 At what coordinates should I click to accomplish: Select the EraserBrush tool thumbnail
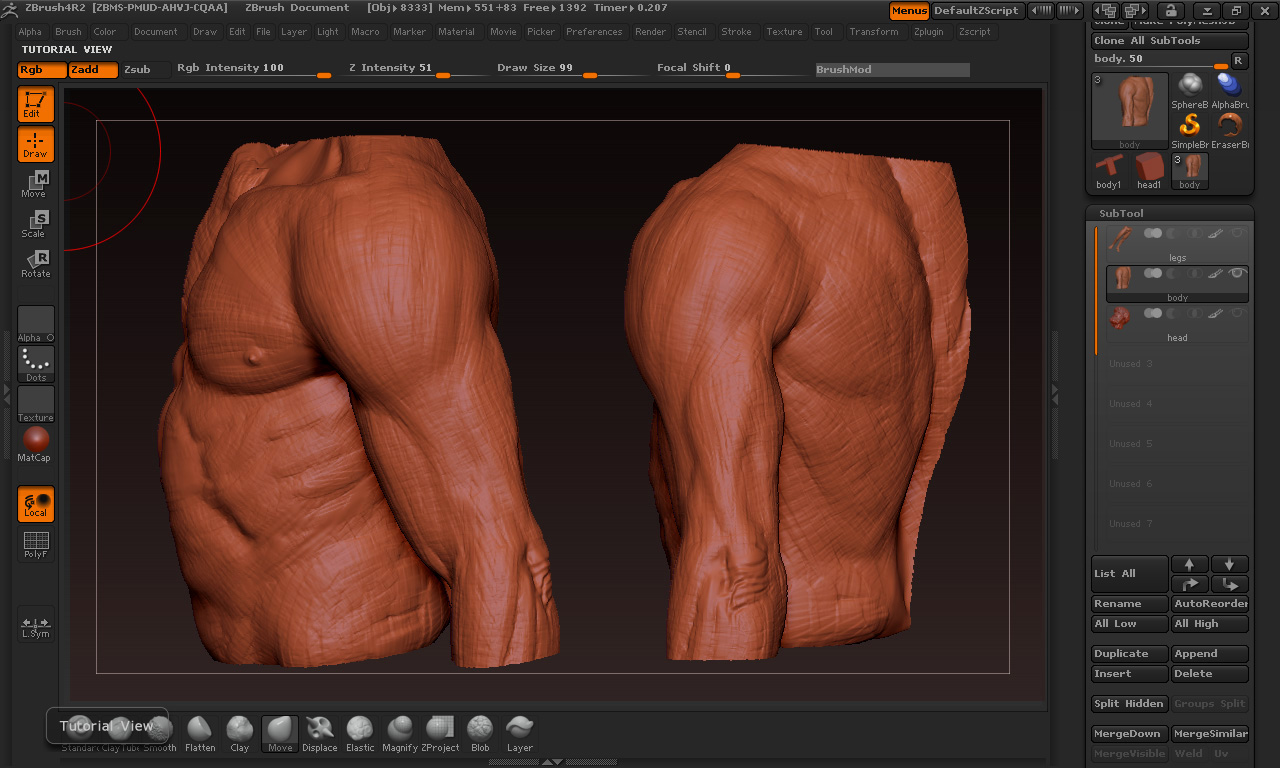coord(1230,130)
